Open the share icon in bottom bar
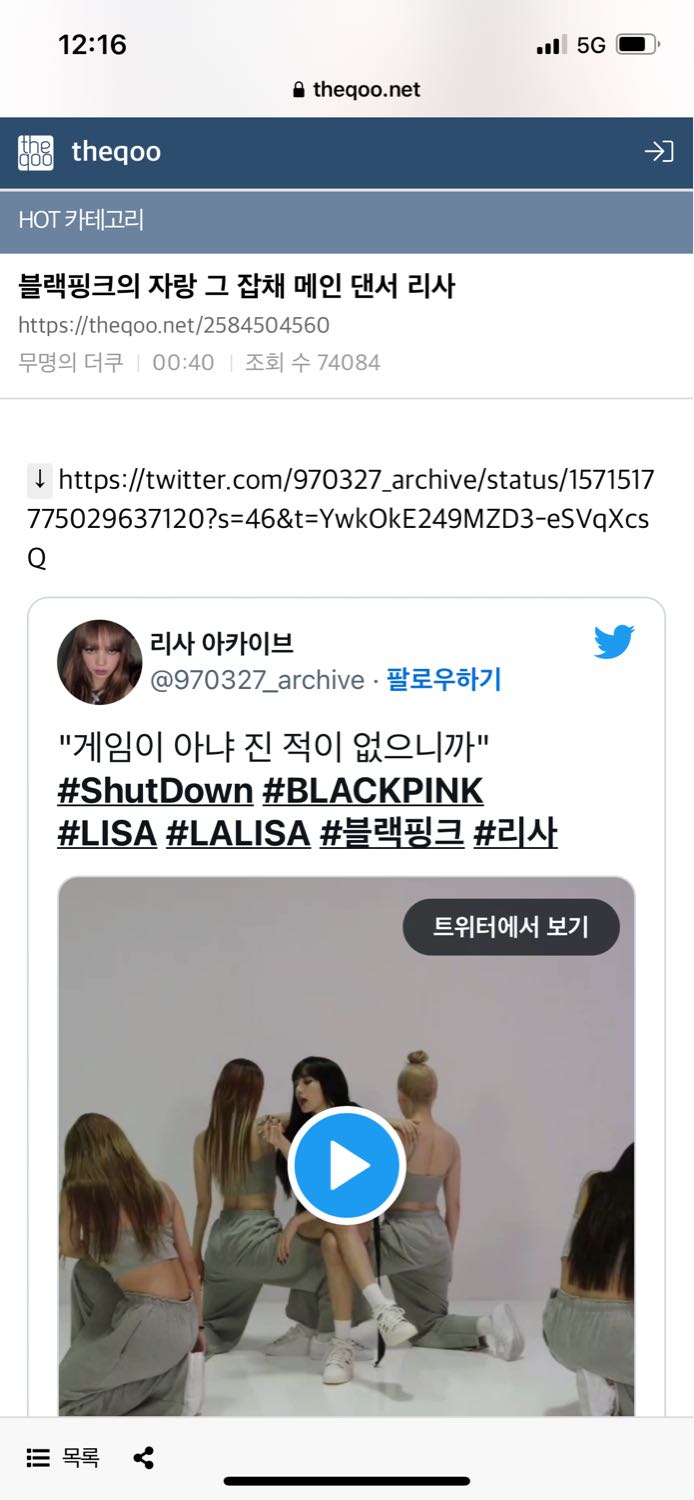The width and height of the screenshot is (694, 1500). [144, 1458]
